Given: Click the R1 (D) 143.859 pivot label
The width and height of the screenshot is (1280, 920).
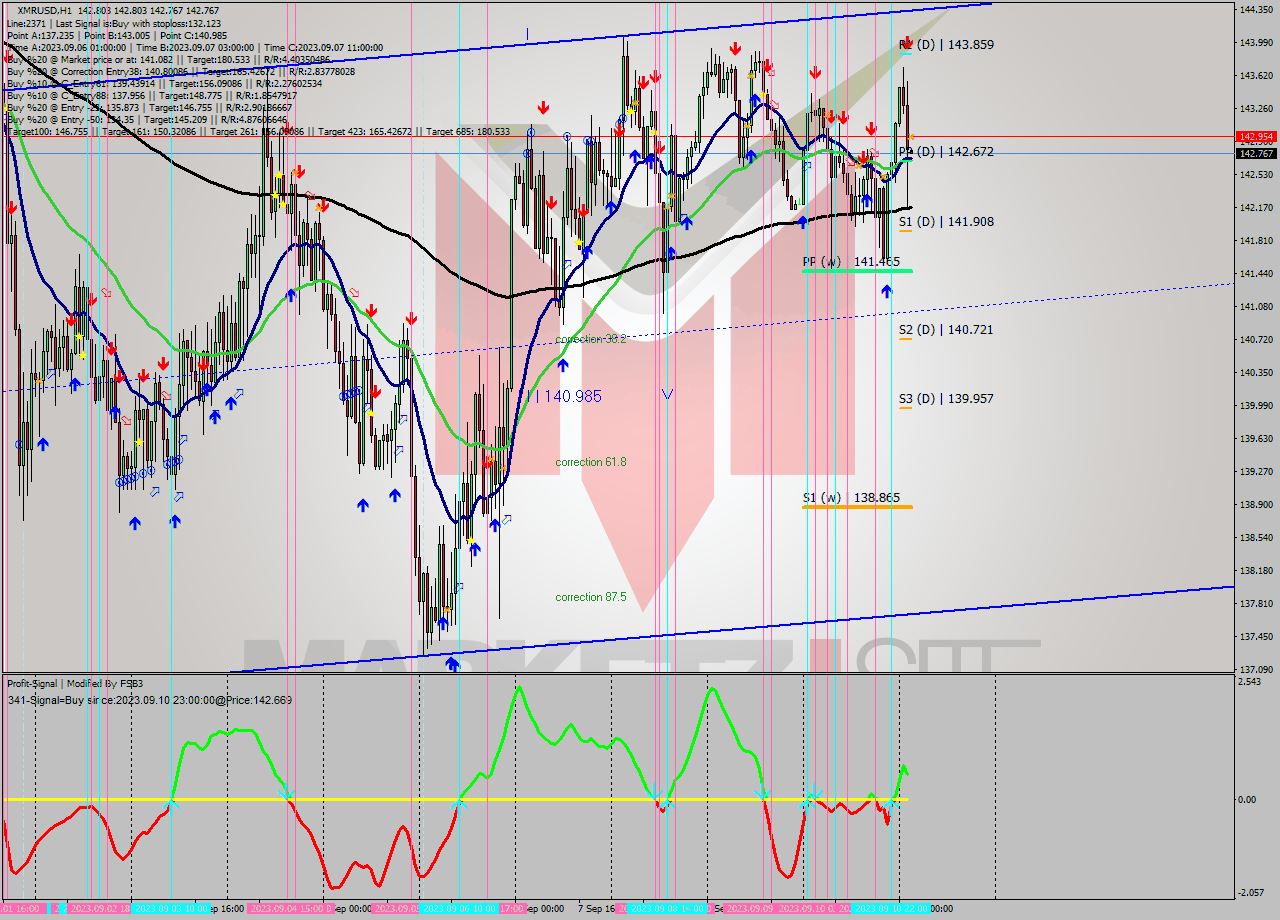Looking at the screenshot, I should (x=946, y=45).
